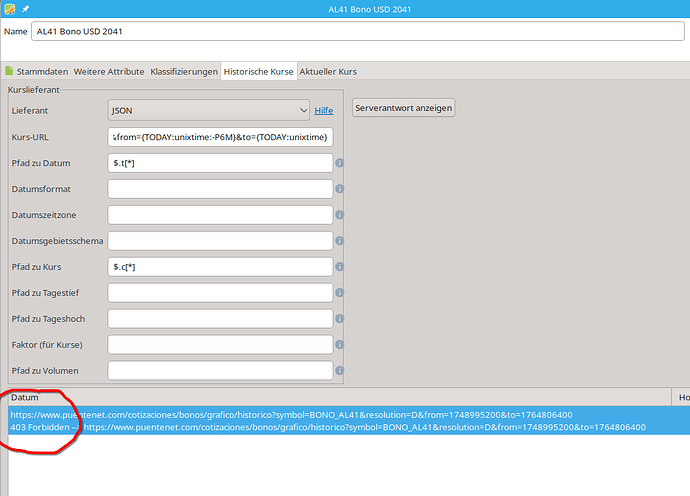Click the info icon beside Faktor (für Kurse)

[x=340, y=345]
